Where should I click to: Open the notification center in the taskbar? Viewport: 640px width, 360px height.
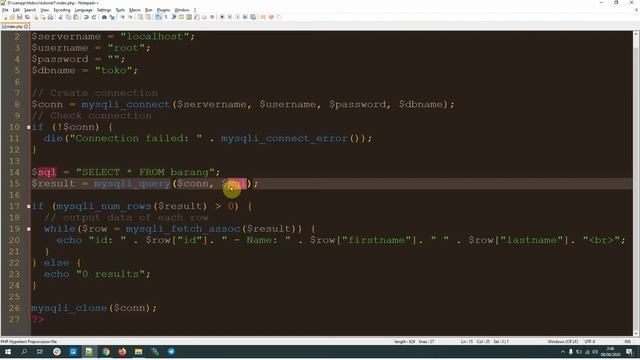[x=629, y=352]
